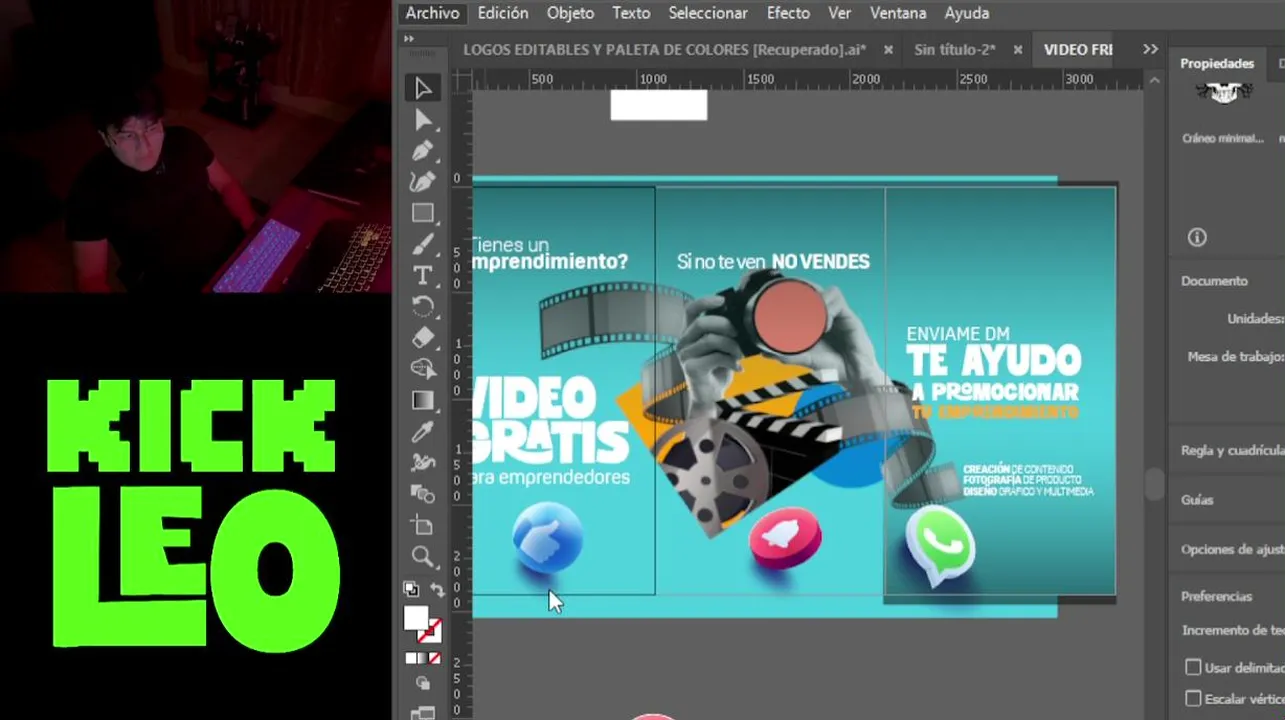Select the Rectangle tool

pos(423,213)
